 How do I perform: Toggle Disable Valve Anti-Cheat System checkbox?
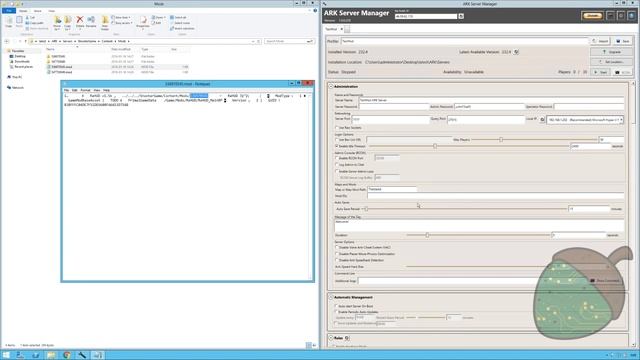click(337, 247)
